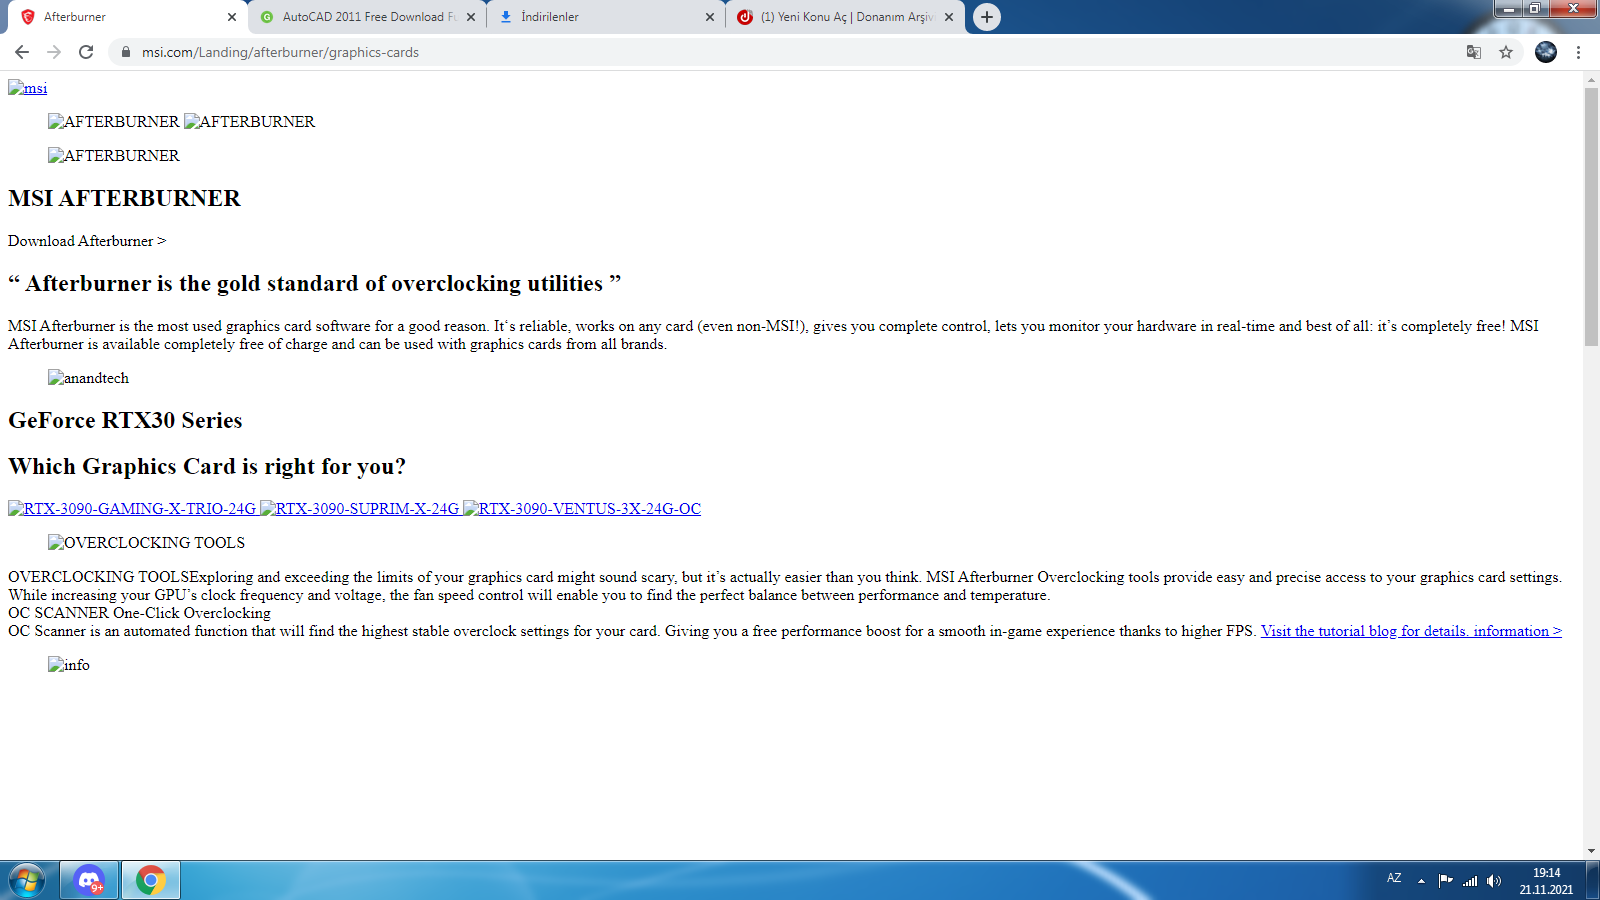Viewport: 1600px width, 900px height.
Task: Open RTX-3090-GAMING-X-TRIO-24G link
Action: (132, 509)
